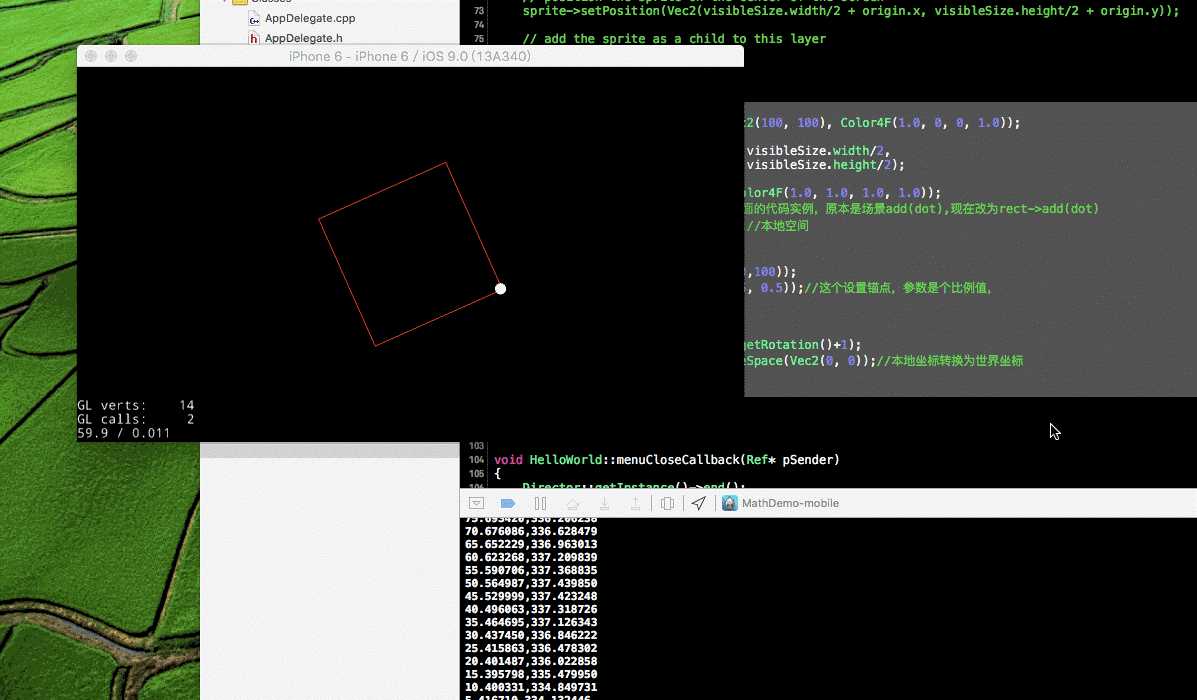Click the menuCloseCallback function signature line
The image size is (1197, 700).
click(x=666, y=460)
